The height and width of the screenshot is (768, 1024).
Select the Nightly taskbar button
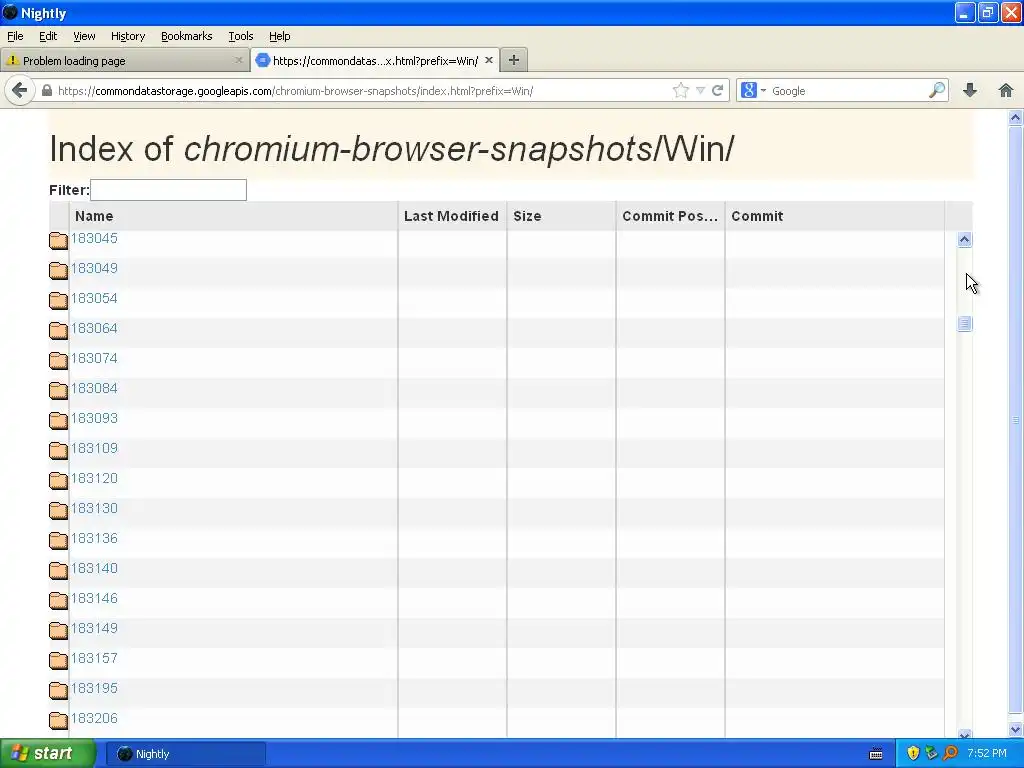(x=186, y=754)
